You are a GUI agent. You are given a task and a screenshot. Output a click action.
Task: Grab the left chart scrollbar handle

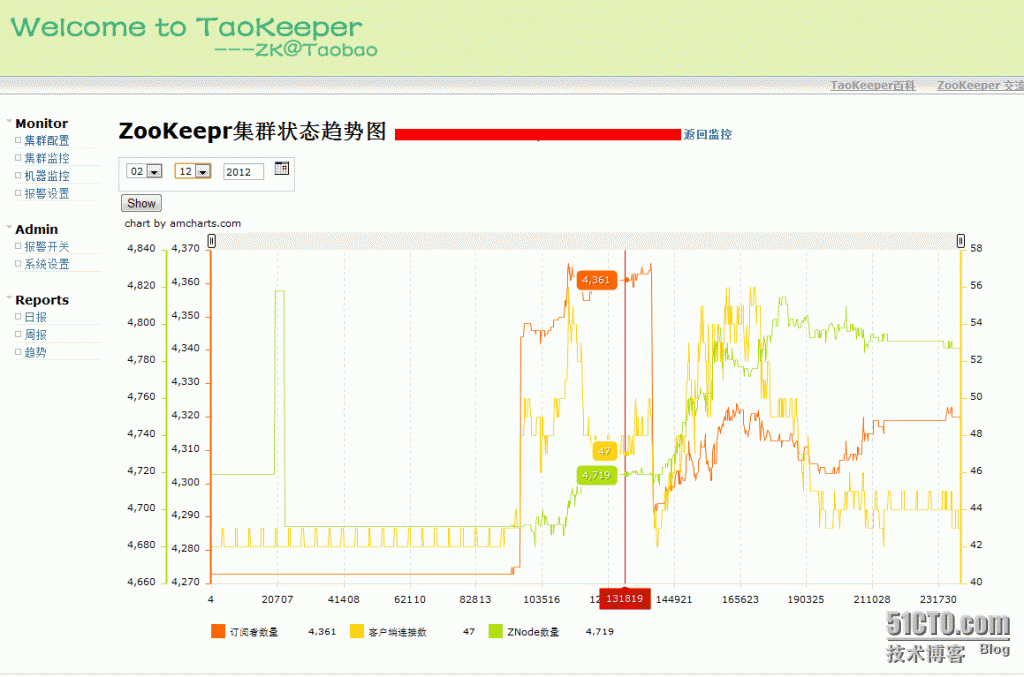(212, 241)
